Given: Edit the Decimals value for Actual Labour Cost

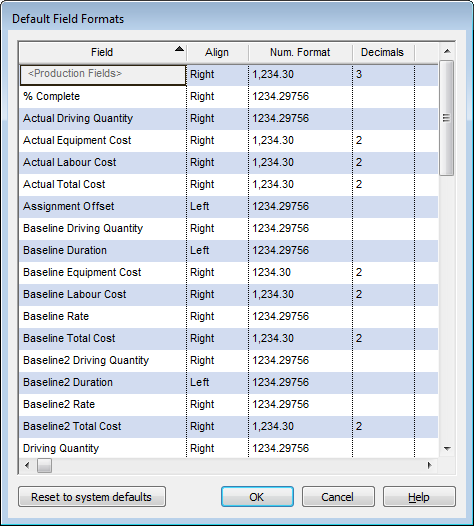Looking at the screenshot, I should (383, 162).
